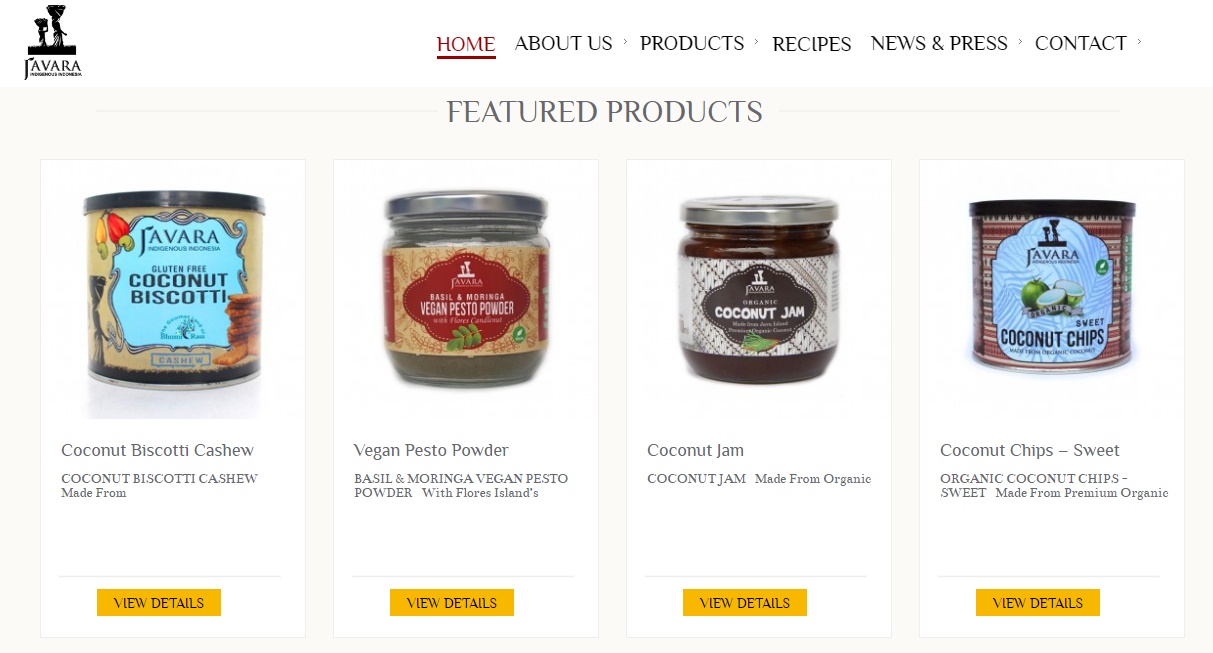Follow the Vegan Pesto Powder title link
Screen dimensions: 1213x653
pos(431,450)
